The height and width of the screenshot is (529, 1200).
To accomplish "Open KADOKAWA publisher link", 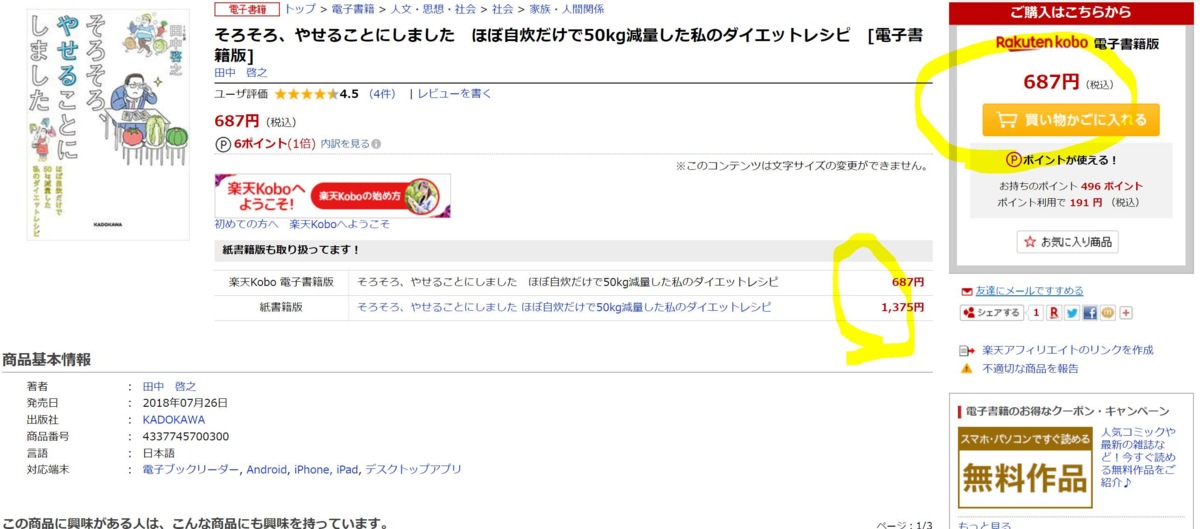I will 174,420.
